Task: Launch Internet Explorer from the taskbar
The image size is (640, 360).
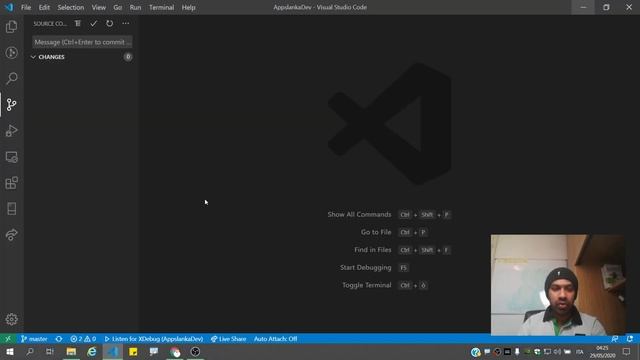Action: click(92, 352)
